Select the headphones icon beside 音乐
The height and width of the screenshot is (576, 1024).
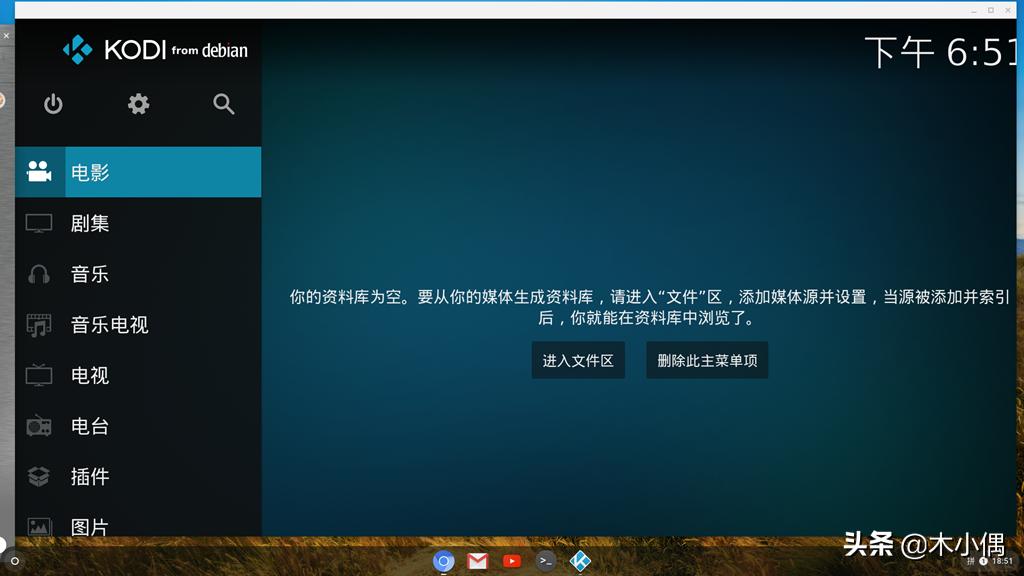(x=37, y=273)
